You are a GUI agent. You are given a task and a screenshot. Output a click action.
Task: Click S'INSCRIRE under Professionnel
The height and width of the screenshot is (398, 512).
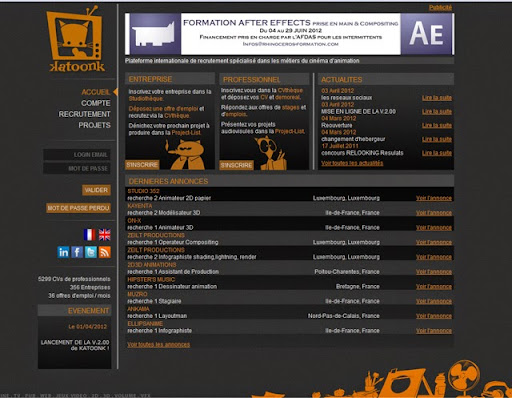[236, 165]
